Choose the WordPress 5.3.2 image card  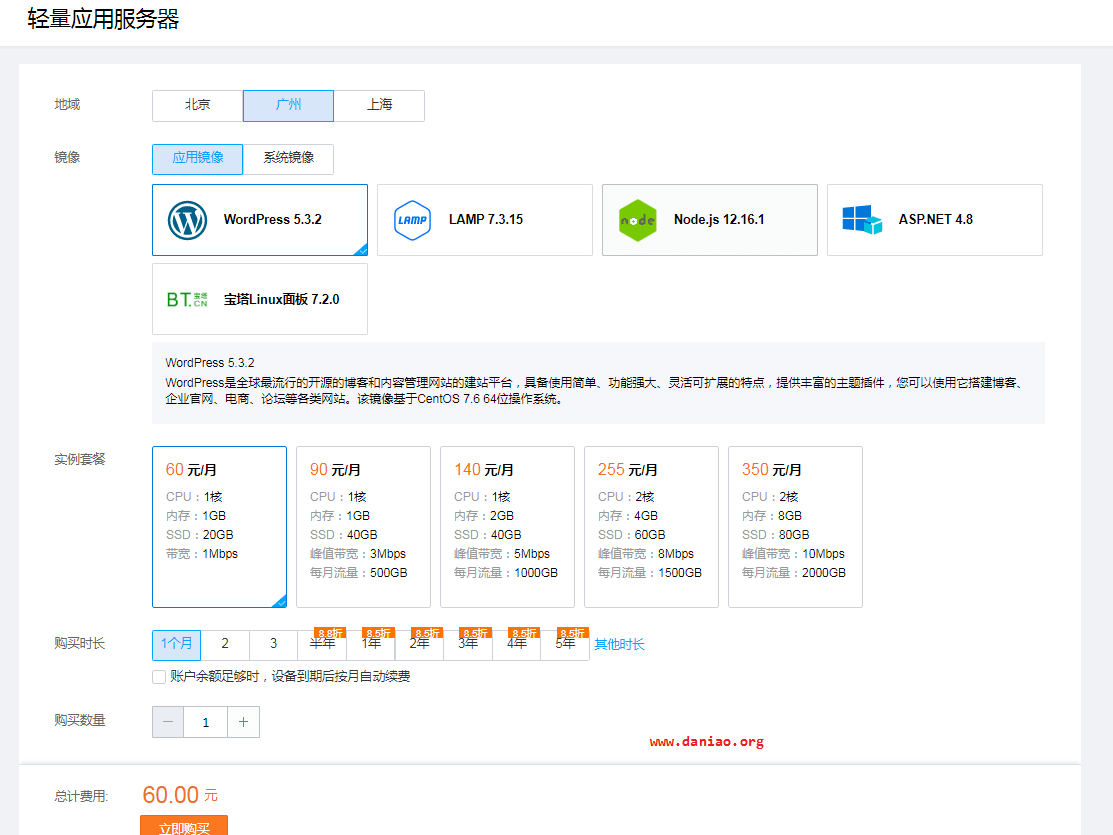coord(260,220)
